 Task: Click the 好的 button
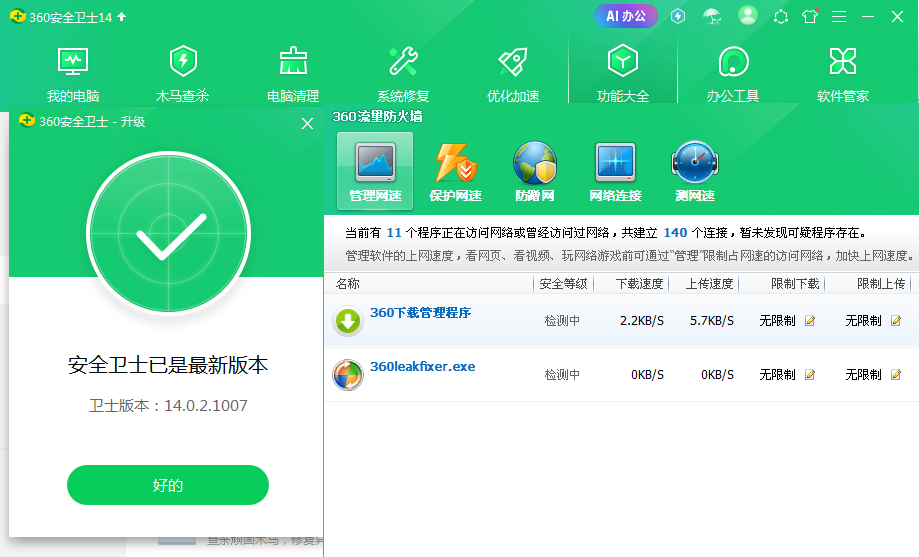pos(168,485)
